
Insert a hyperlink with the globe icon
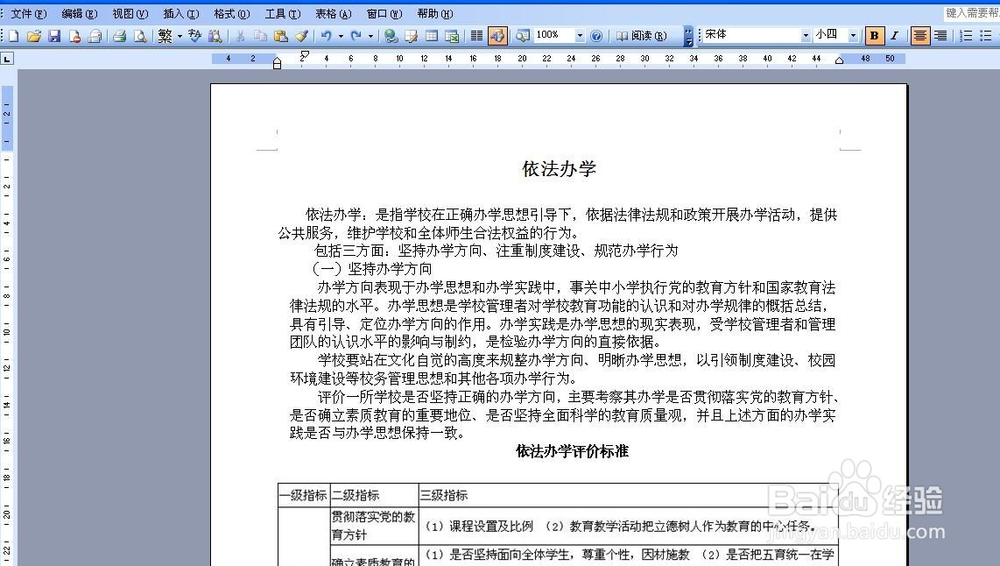point(391,36)
